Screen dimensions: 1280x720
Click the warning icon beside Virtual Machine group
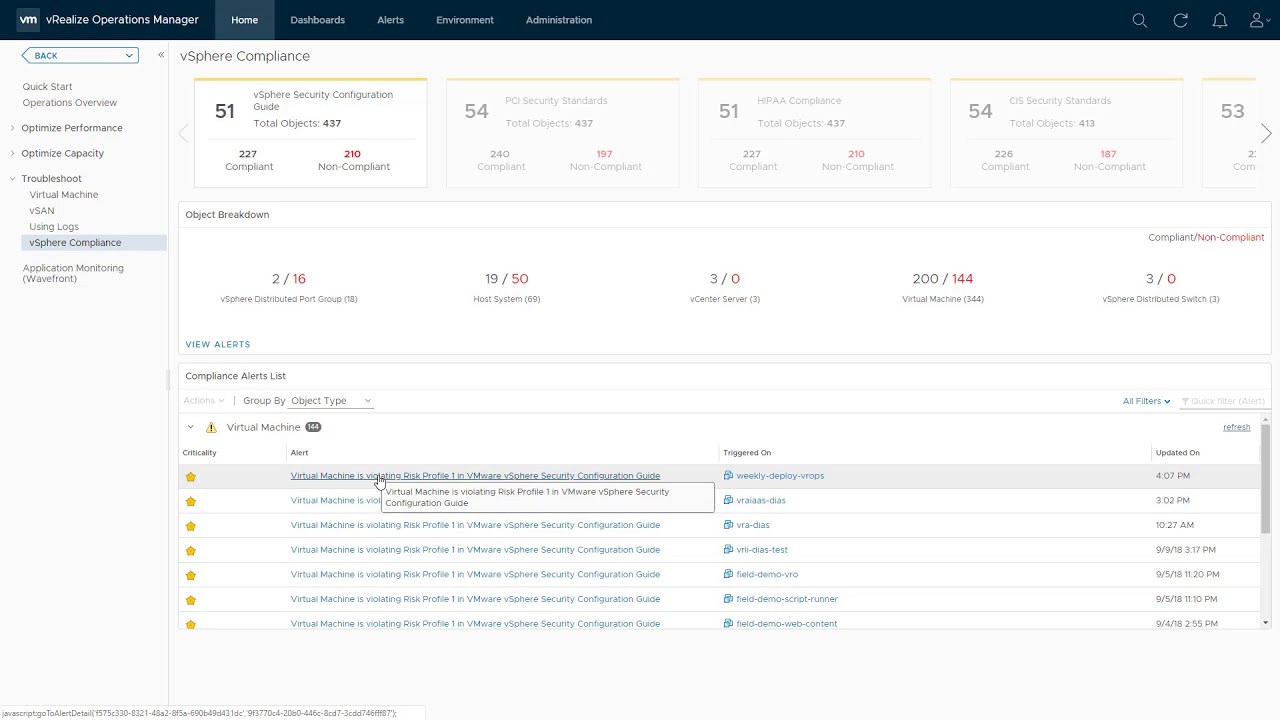tap(211, 428)
